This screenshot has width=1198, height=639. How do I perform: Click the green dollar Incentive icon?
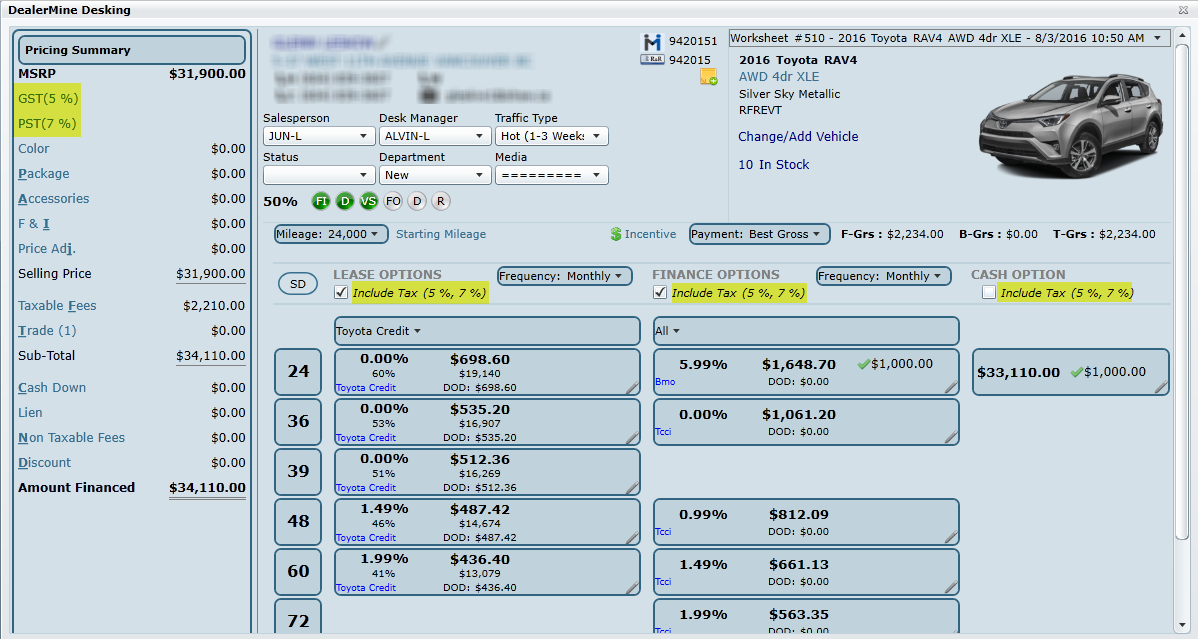pyautogui.click(x=616, y=234)
